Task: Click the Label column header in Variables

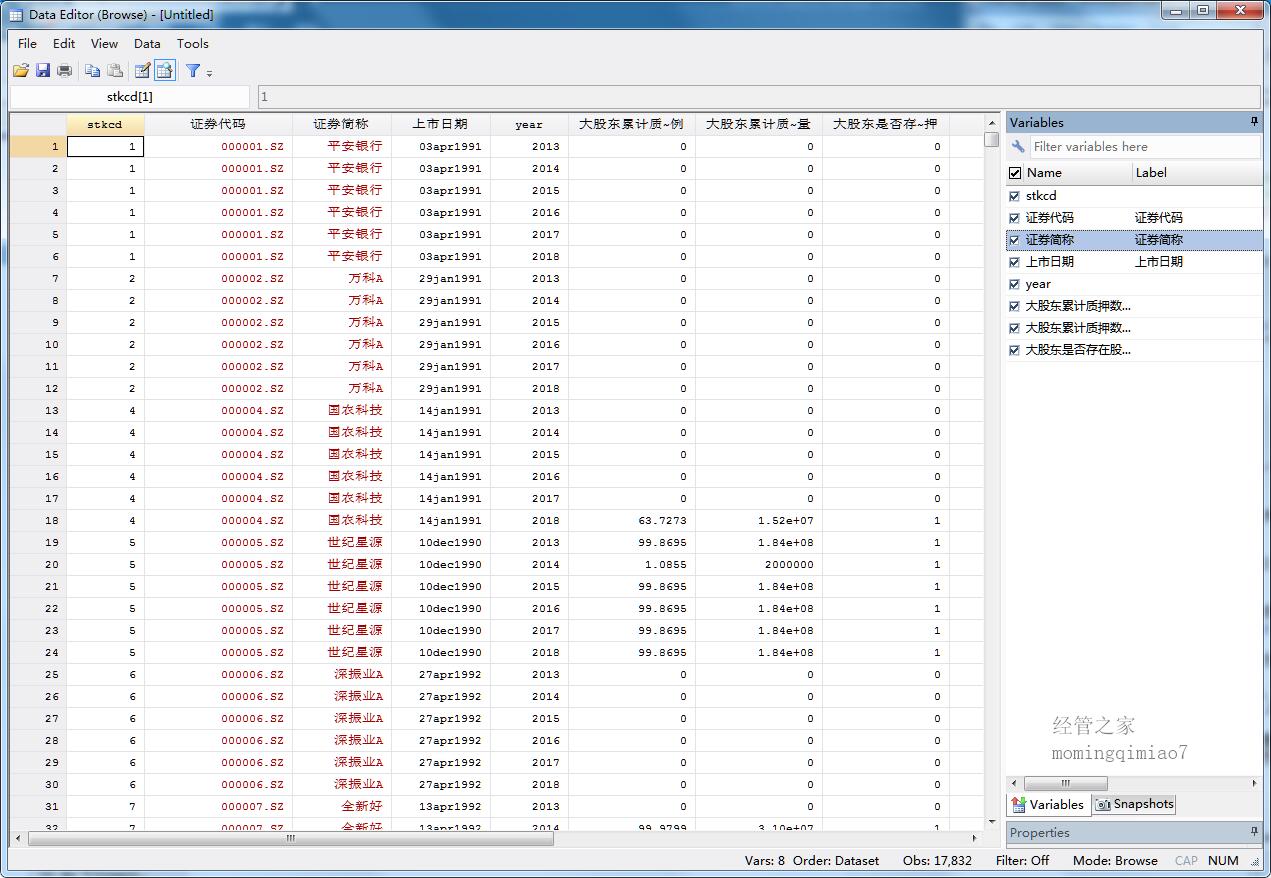Action: pos(1151,173)
